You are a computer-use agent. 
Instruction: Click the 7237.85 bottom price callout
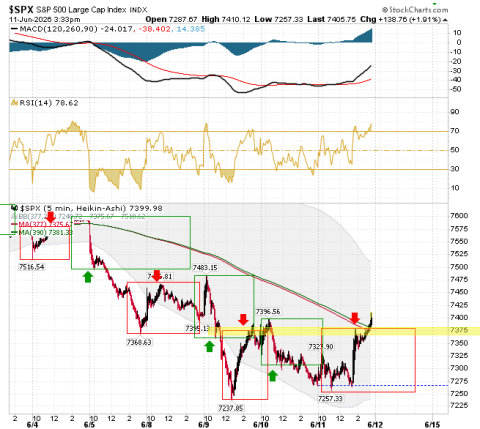point(231,408)
